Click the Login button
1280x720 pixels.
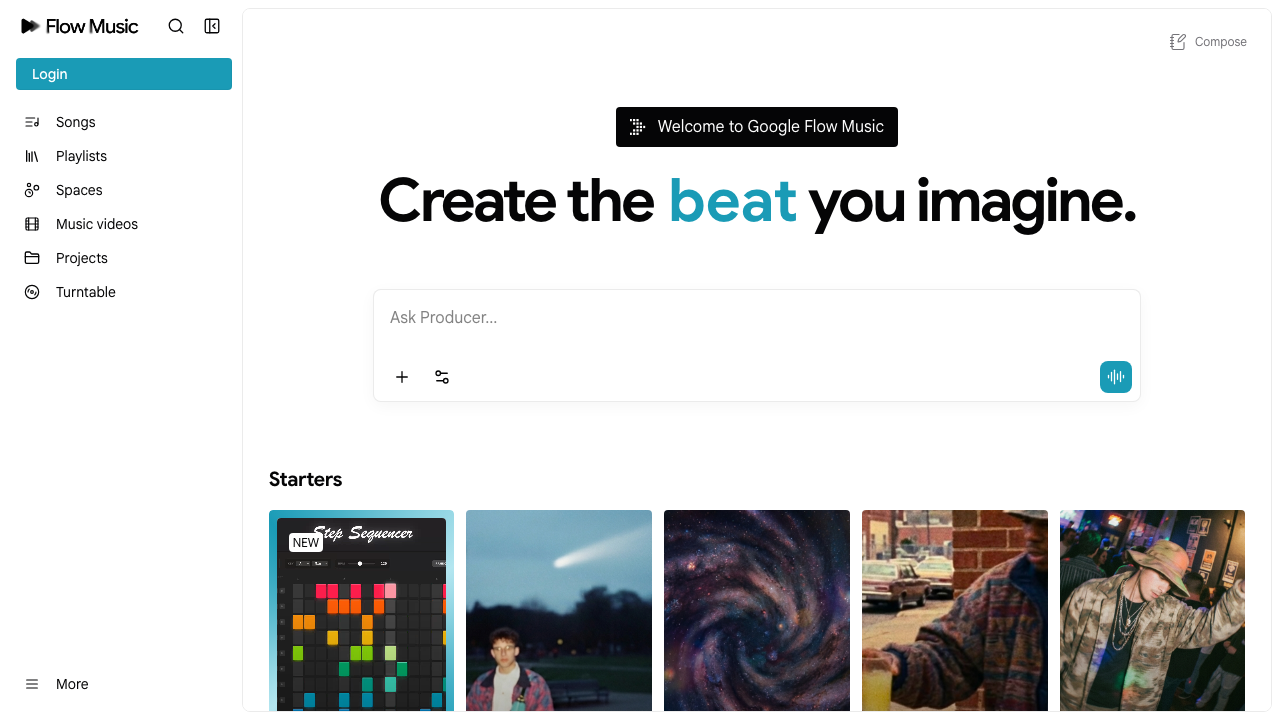(124, 74)
